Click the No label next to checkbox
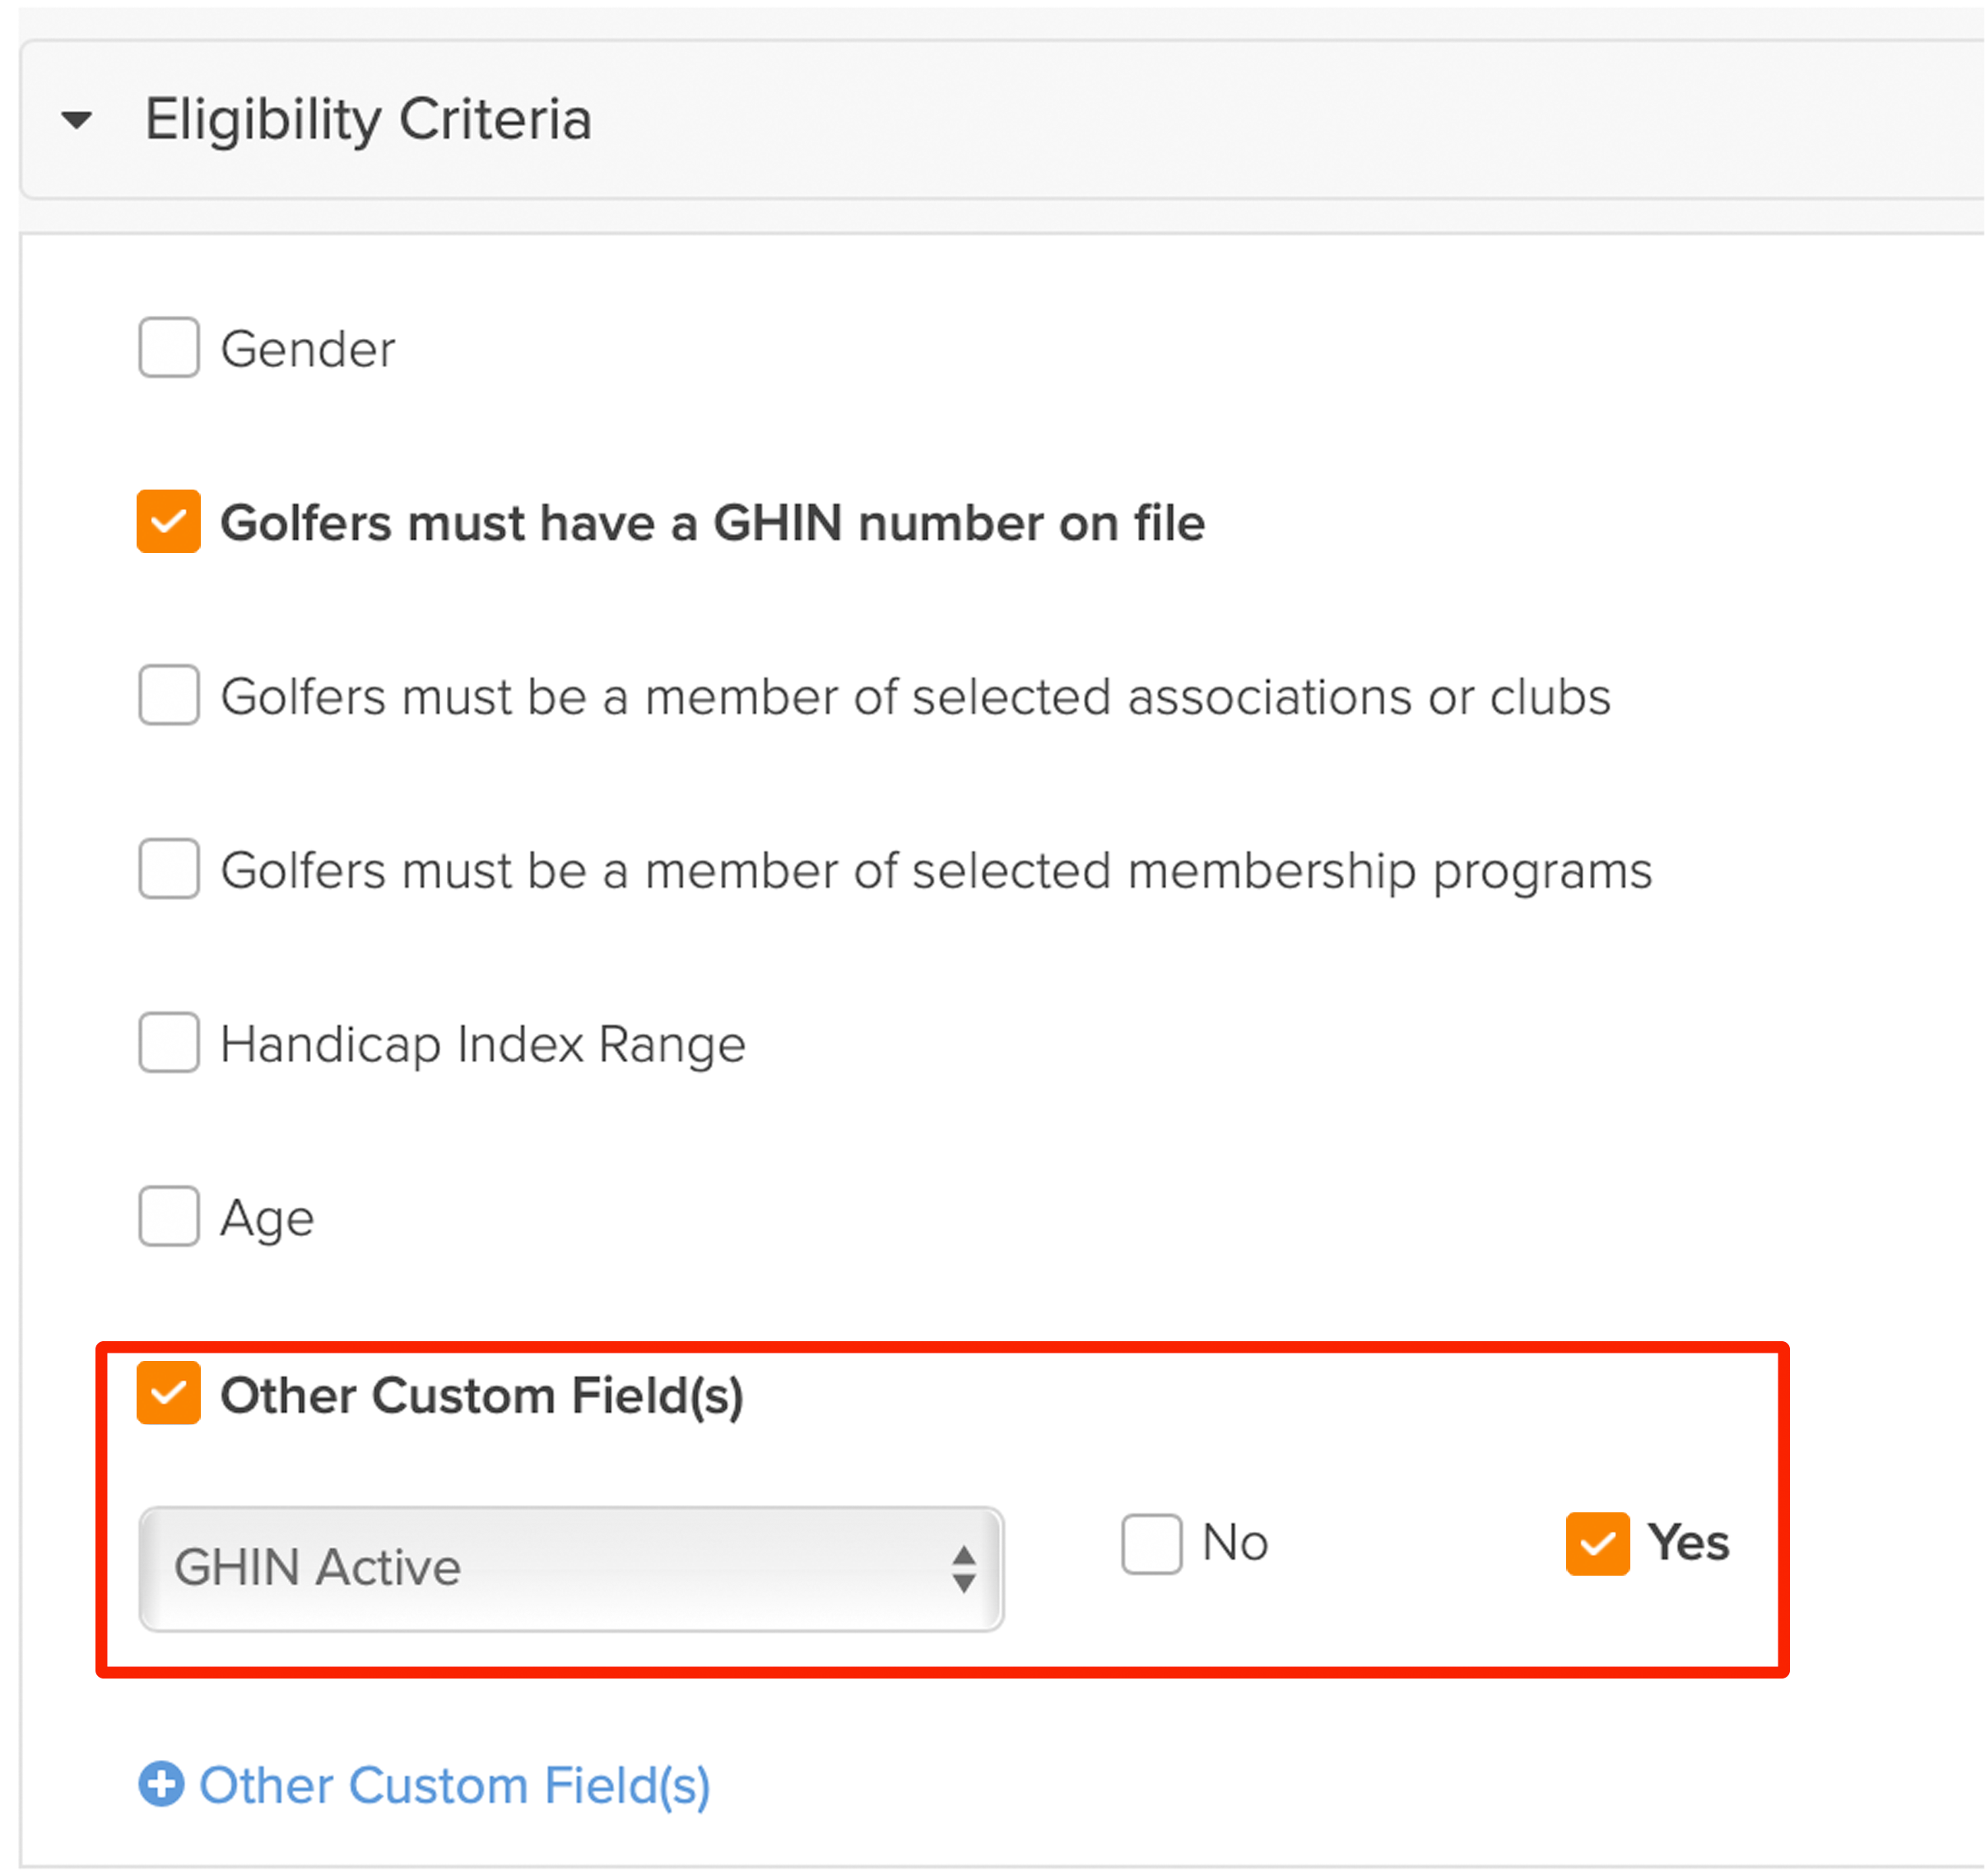The height and width of the screenshot is (1876, 1985). click(1236, 1543)
